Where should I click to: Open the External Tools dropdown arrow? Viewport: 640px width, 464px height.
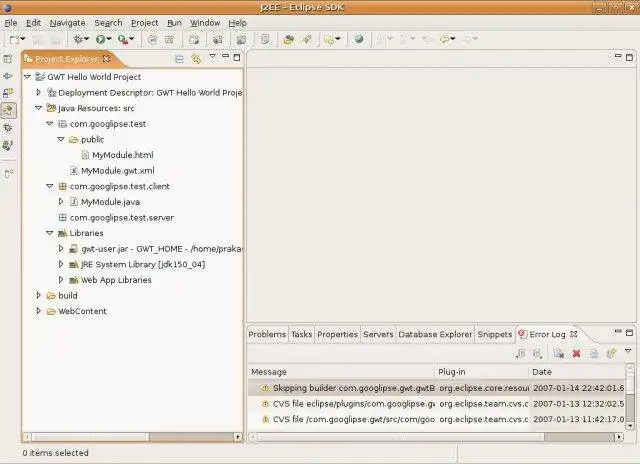click(x=131, y=39)
